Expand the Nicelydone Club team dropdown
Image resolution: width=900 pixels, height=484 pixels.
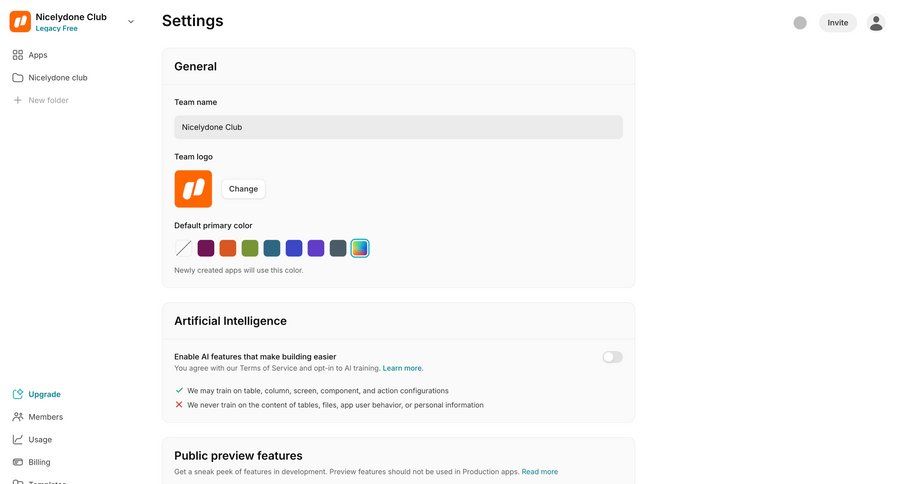click(131, 21)
